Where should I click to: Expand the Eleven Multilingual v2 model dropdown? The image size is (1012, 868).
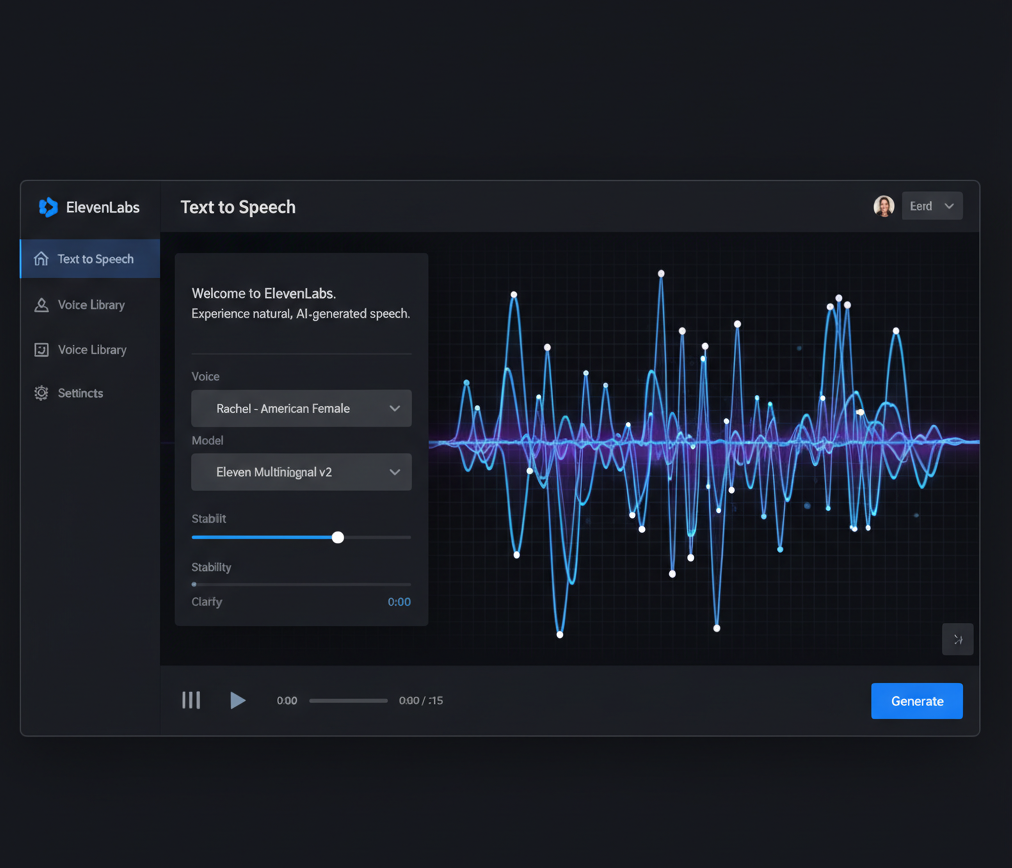301,472
